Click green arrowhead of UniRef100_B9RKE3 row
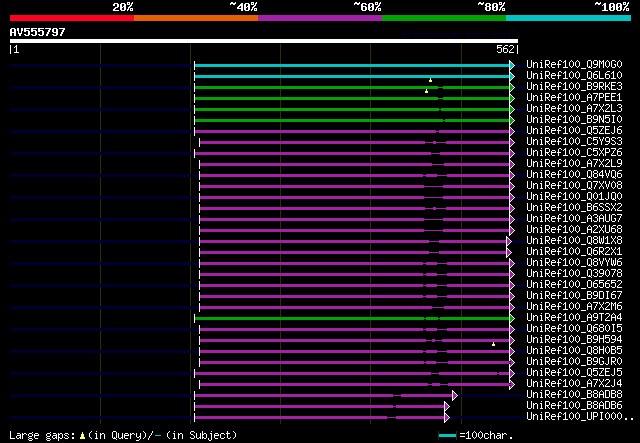This screenshot has height=443, width=640. [512, 87]
